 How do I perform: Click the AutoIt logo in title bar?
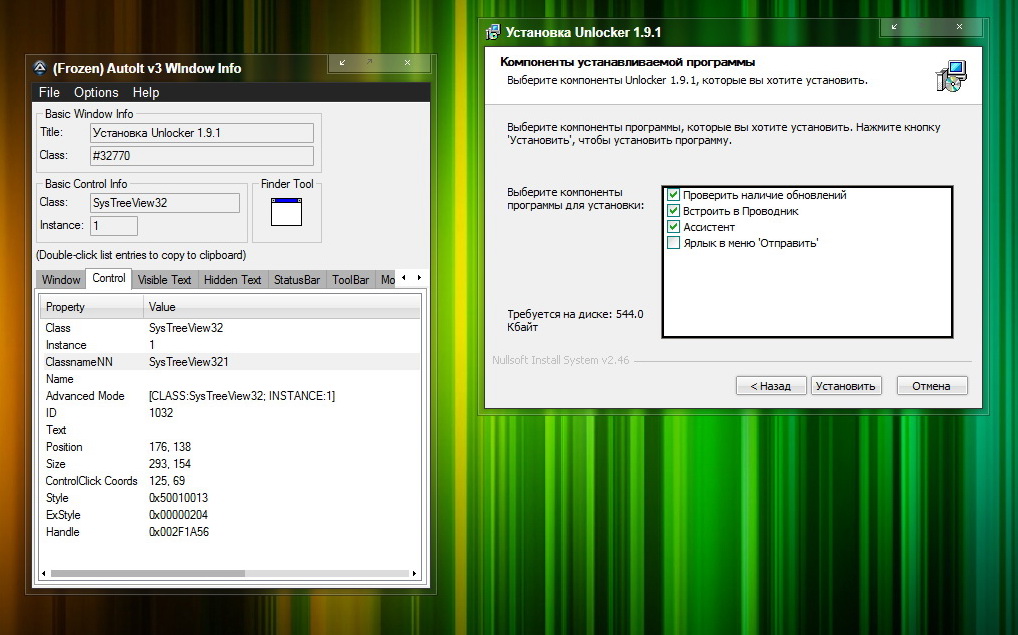tap(40, 68)
